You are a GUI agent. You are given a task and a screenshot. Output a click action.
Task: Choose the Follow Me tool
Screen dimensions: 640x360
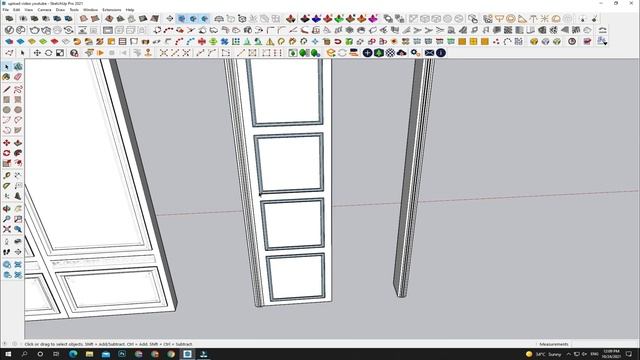[x=18, y=153]
